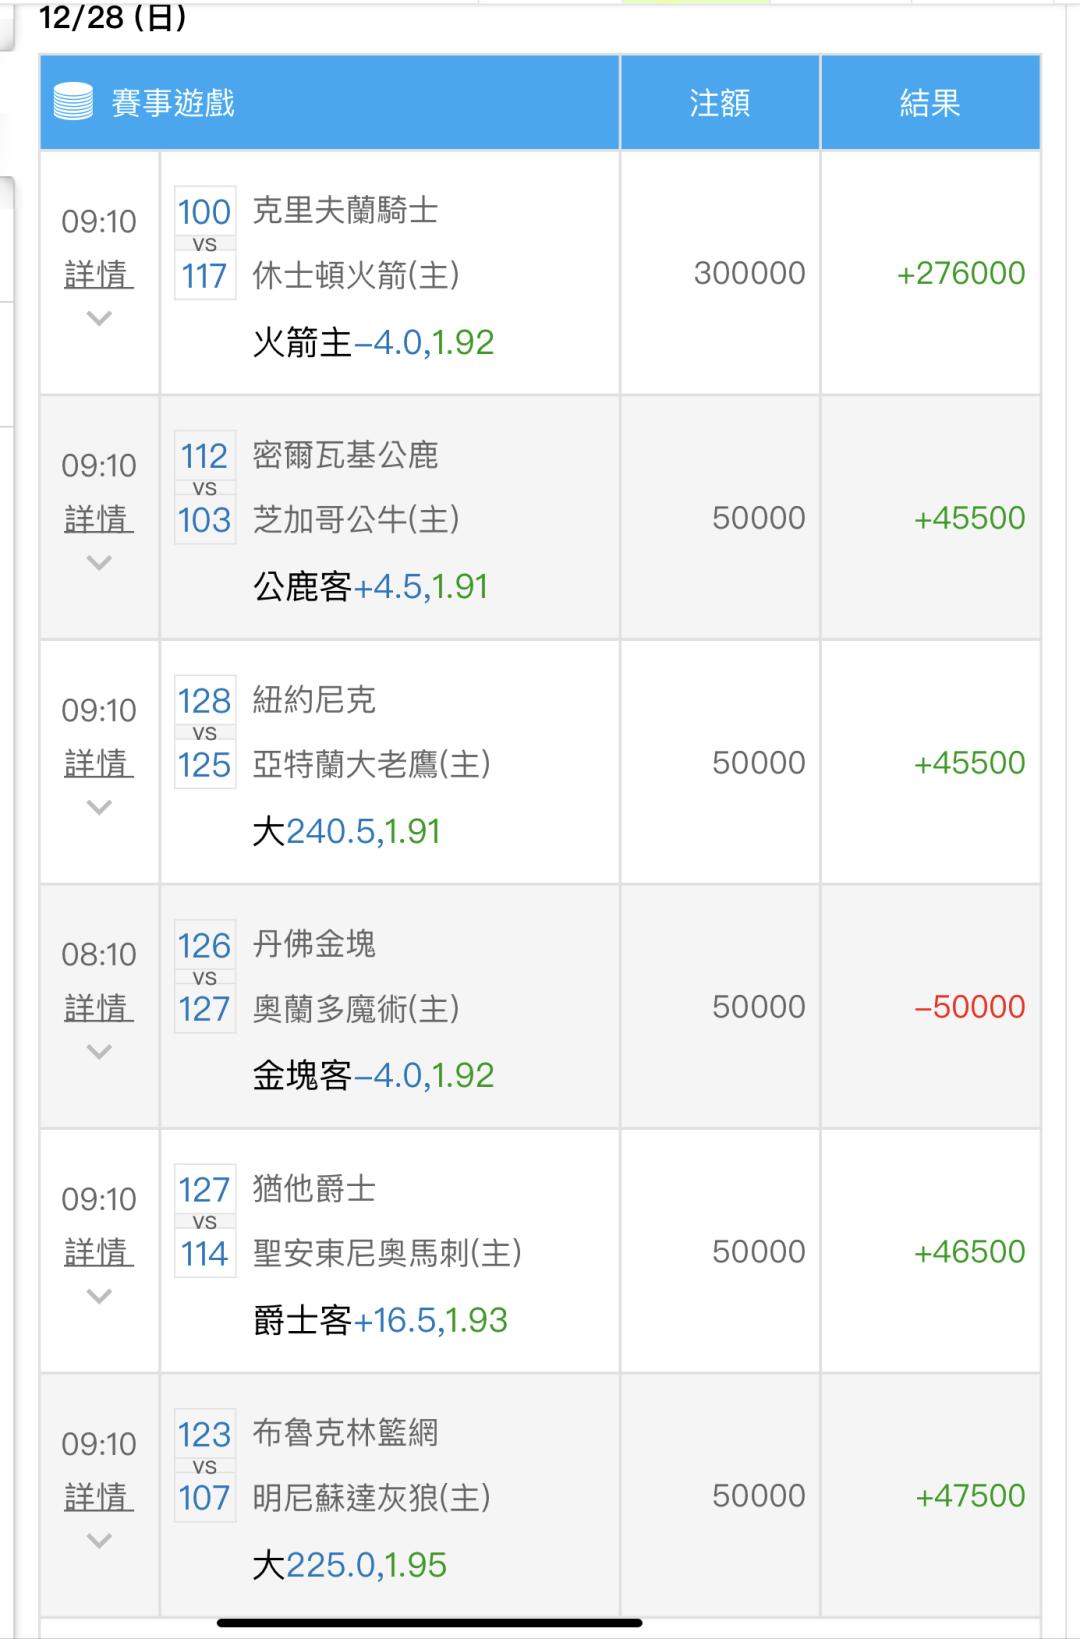Click the -50000 loss result
The height and width of the screenshot is (1639, 1080).
point(969,1007)
